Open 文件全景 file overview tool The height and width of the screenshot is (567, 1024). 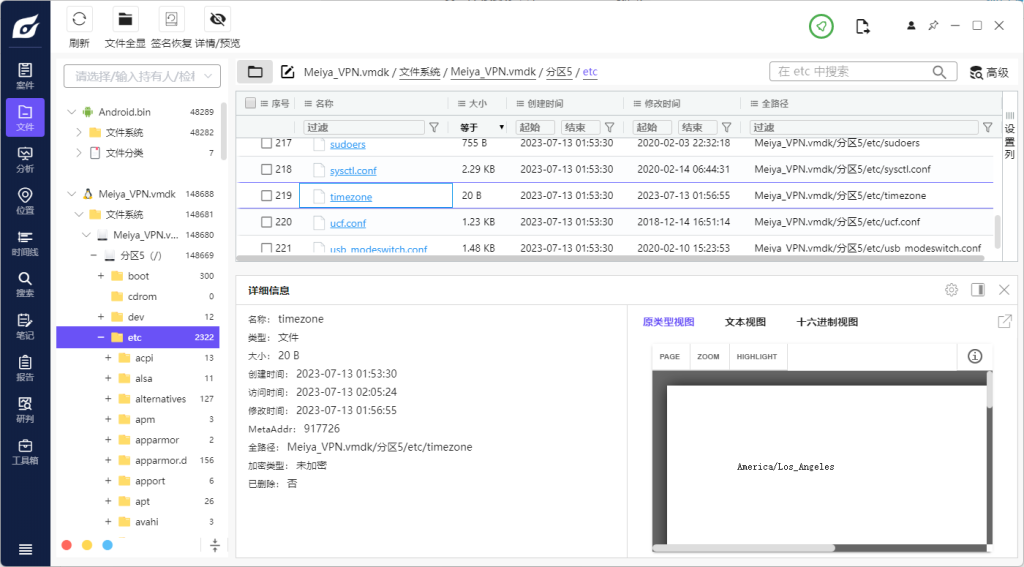coord(125,19)
